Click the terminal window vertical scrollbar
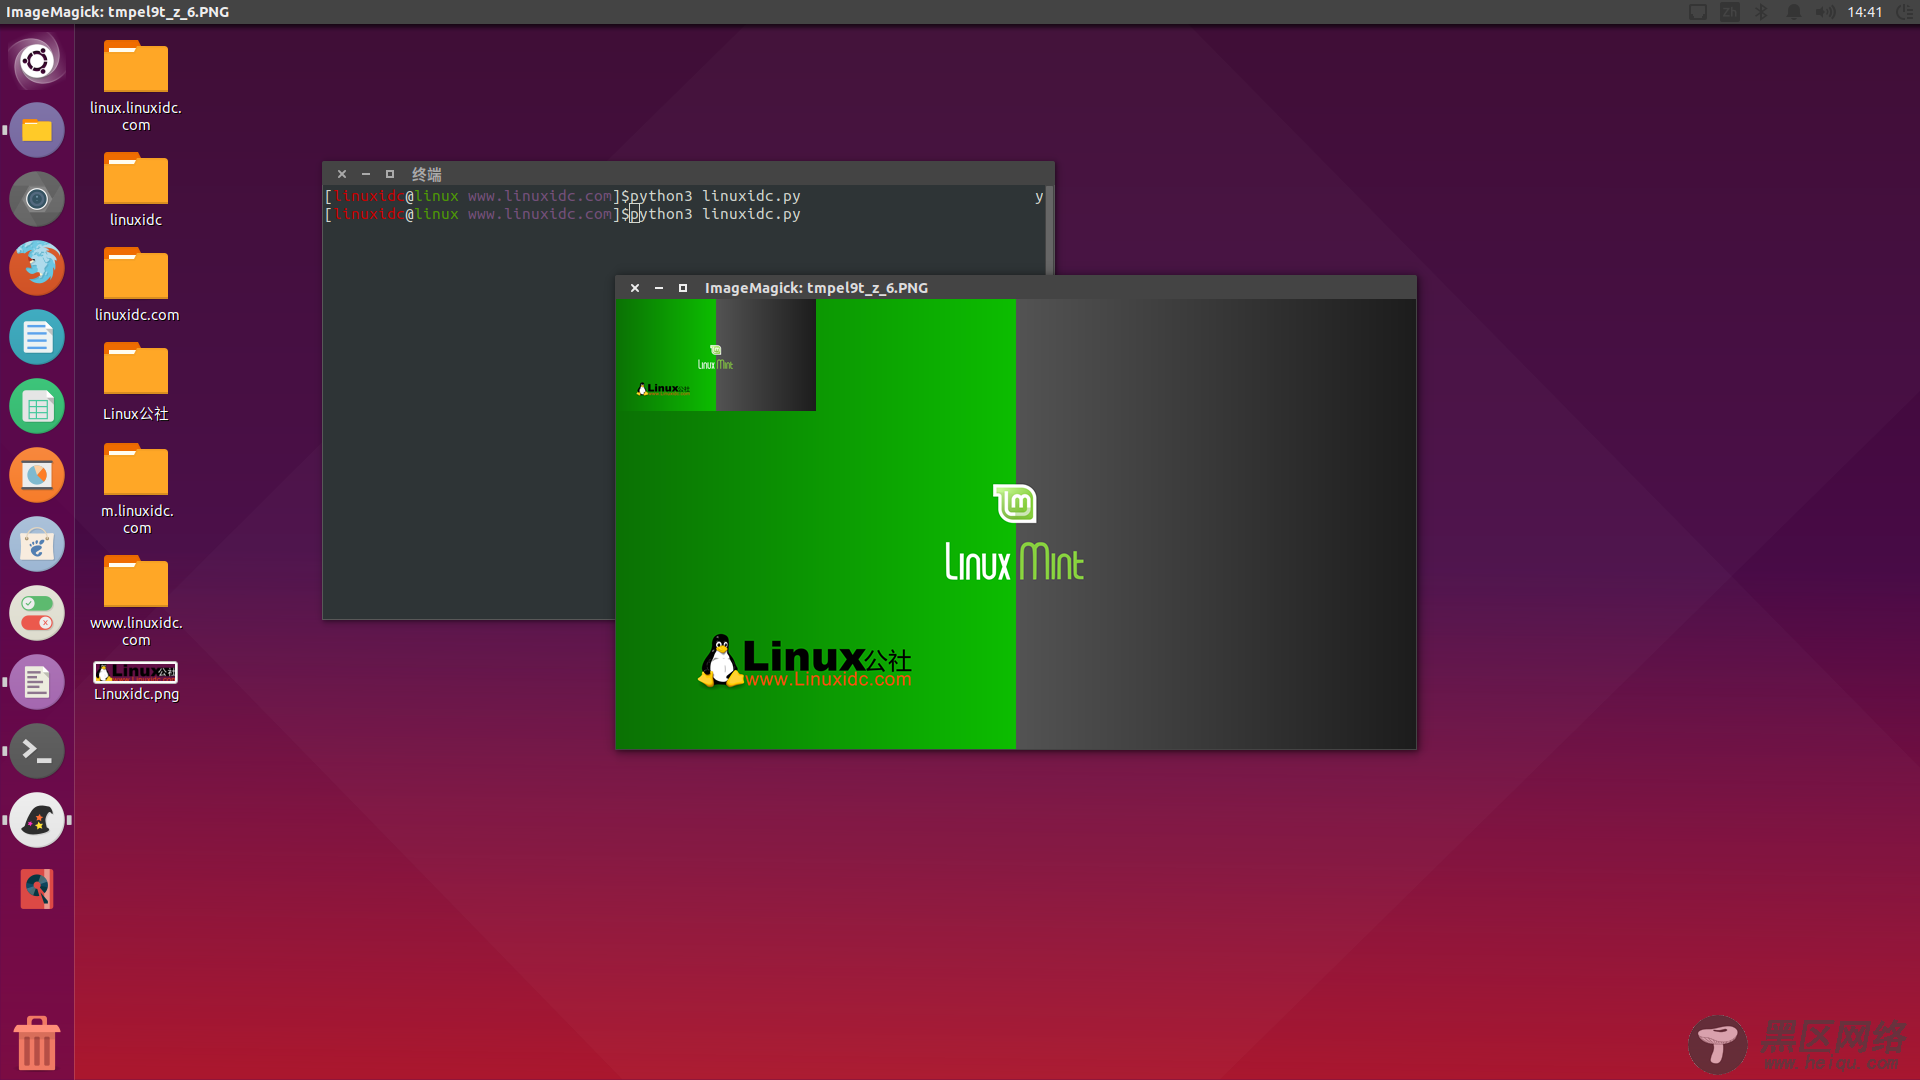 [1049, 230]
